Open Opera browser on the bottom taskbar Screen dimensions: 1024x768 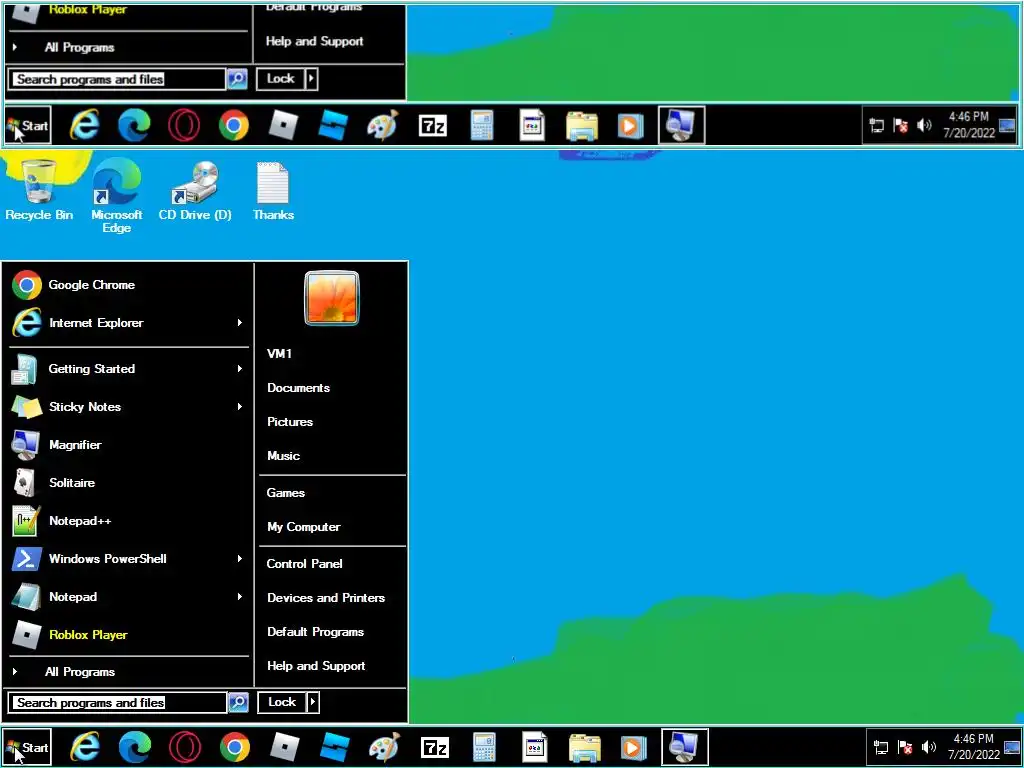(185, 747)
